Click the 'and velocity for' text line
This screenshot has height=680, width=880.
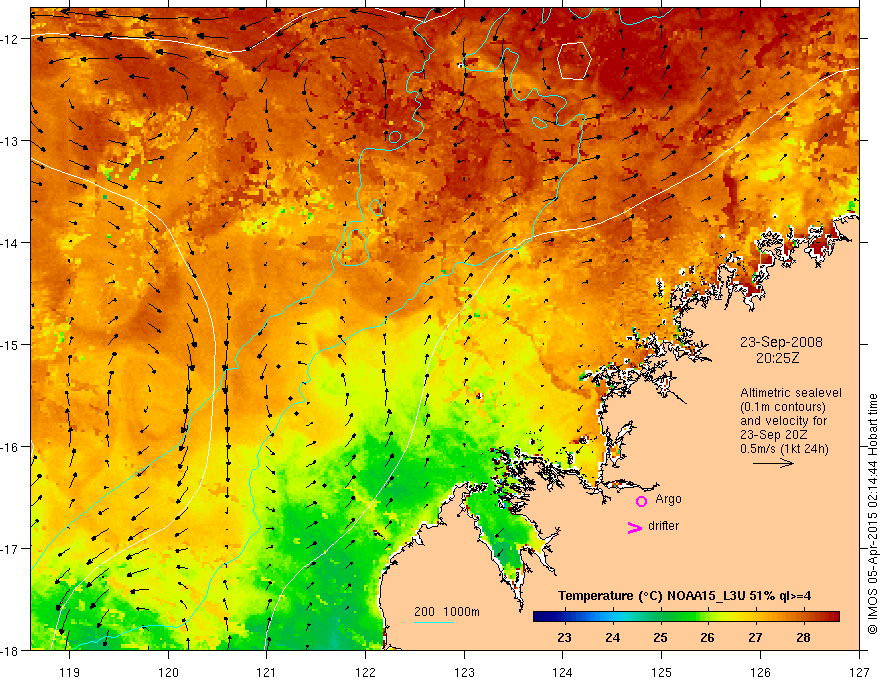point(783,421)
